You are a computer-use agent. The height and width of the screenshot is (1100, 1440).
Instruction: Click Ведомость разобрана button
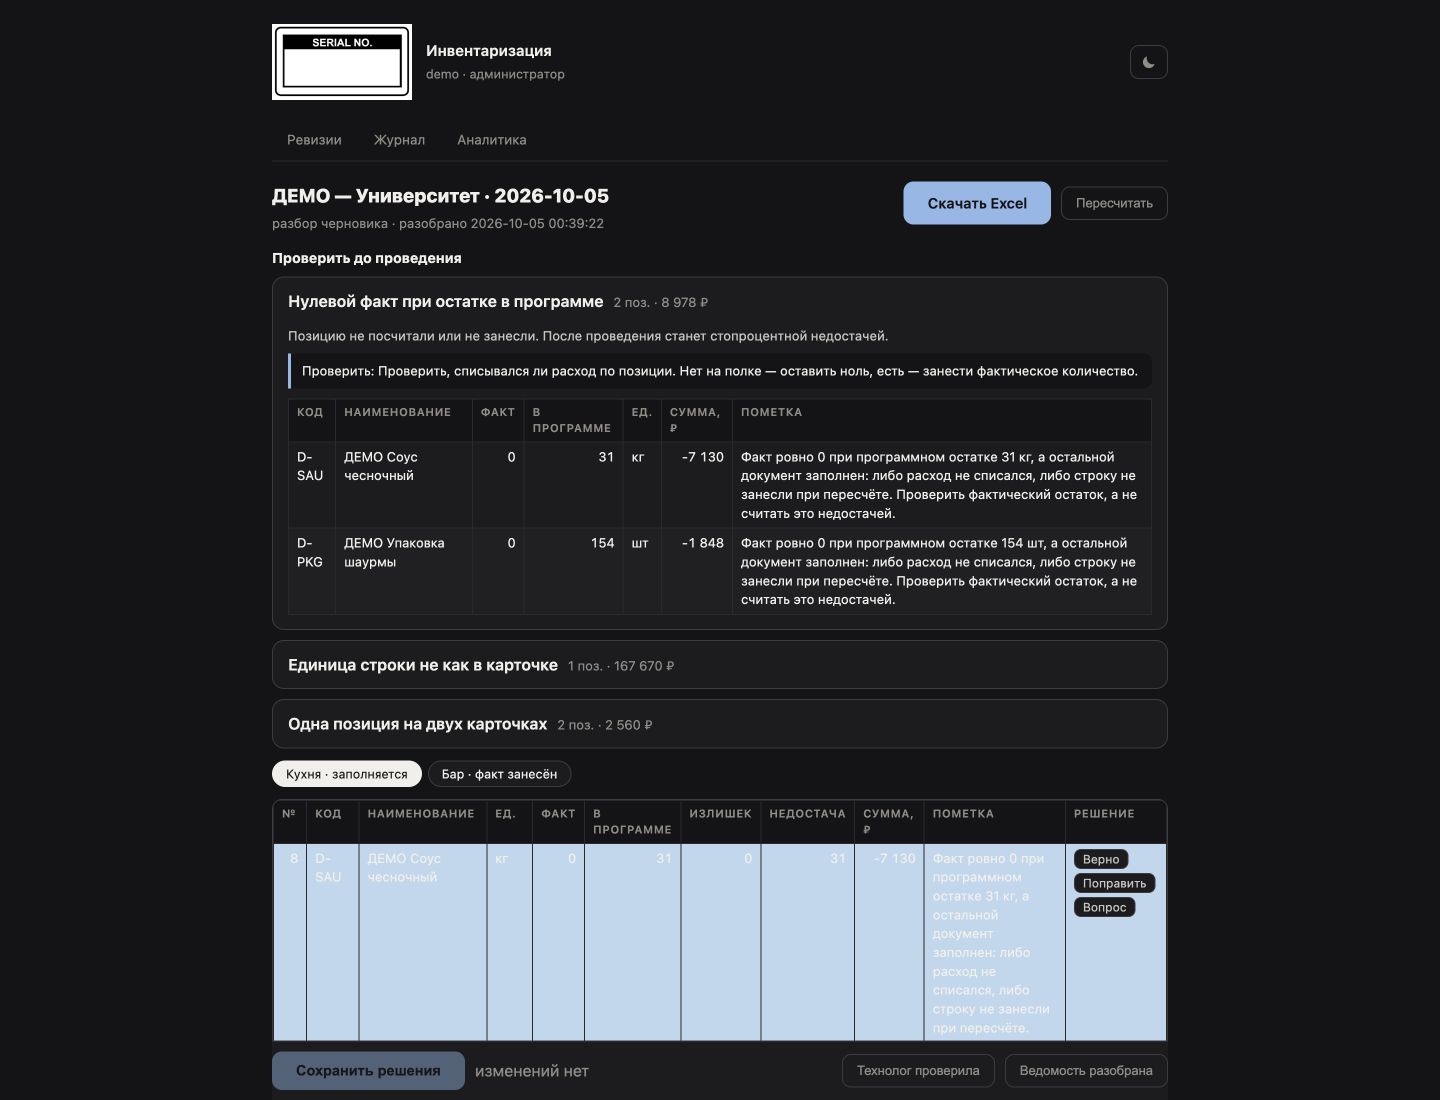coord(1086,1070)
